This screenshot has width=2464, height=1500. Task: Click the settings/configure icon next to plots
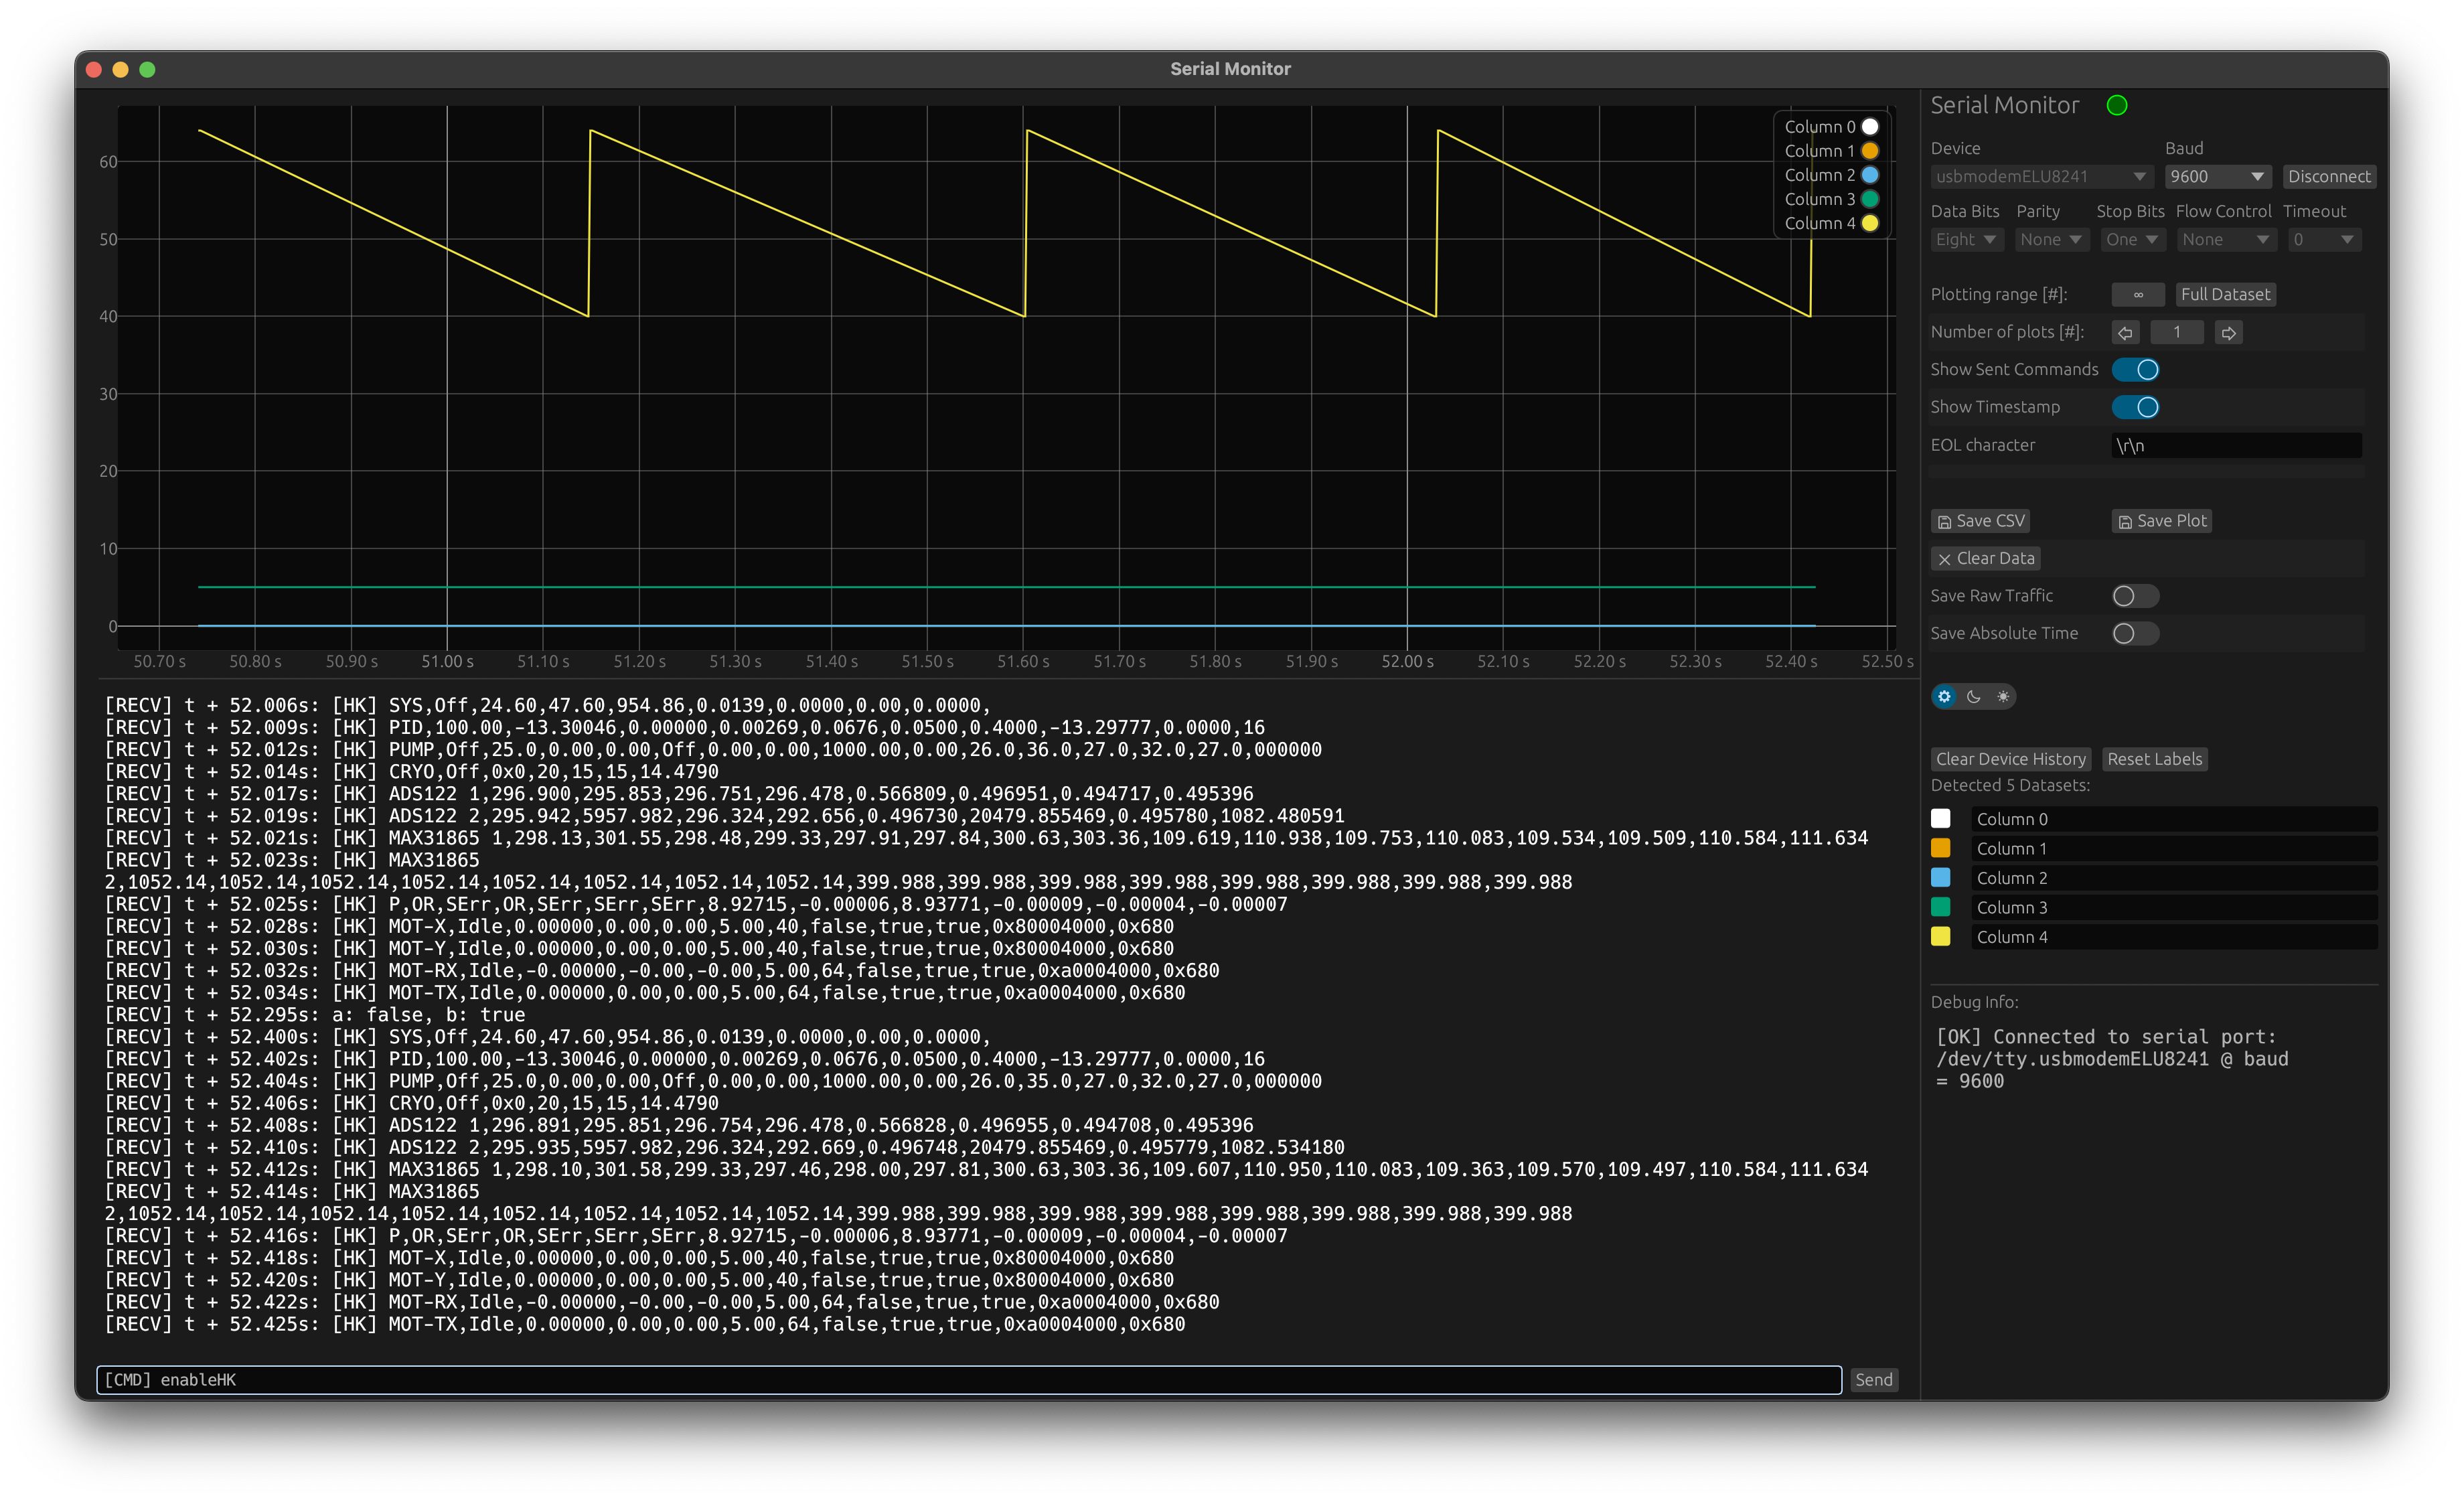point(1941,695)
